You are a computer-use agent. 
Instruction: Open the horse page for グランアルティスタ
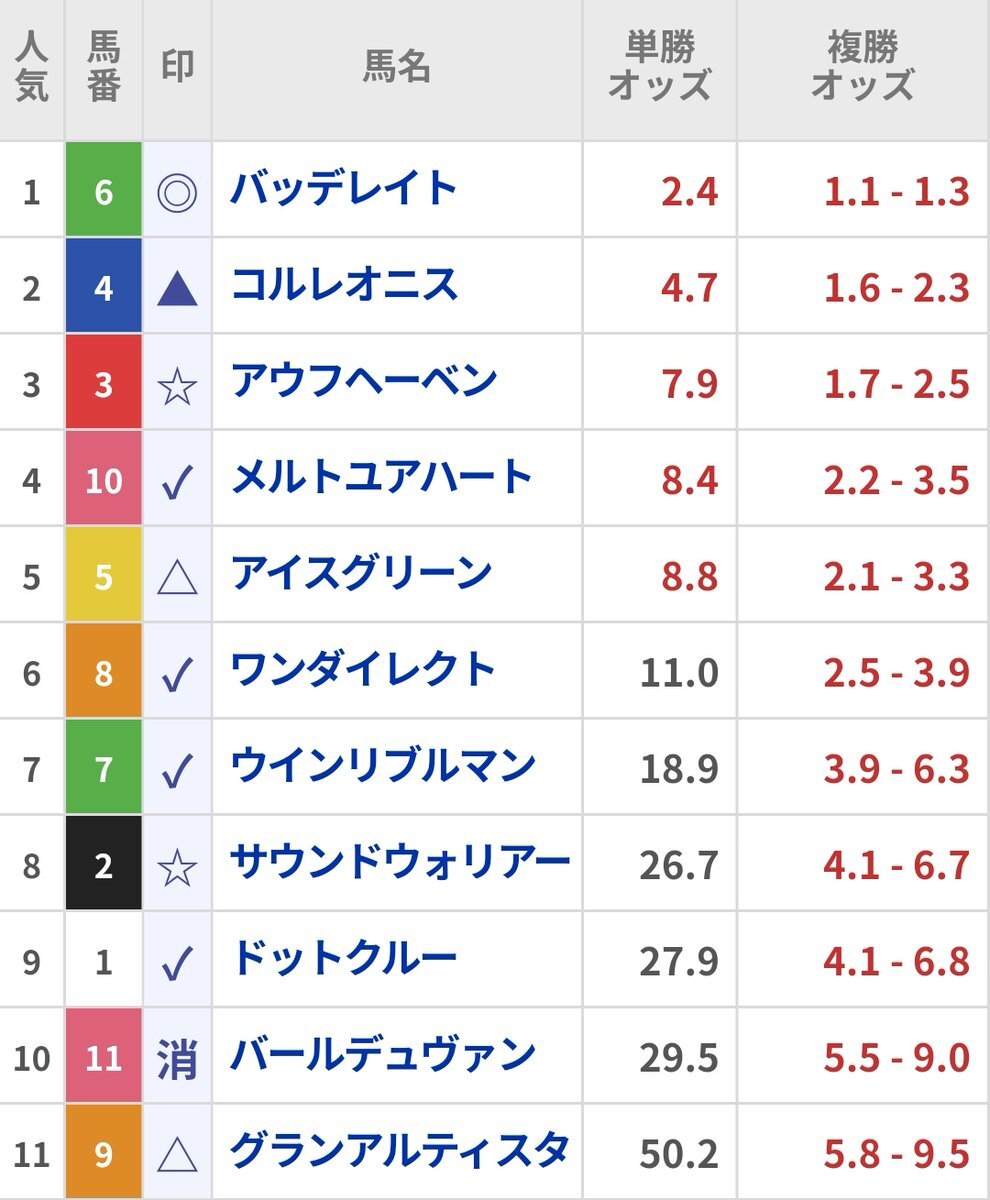click(x=400, y=1152)
